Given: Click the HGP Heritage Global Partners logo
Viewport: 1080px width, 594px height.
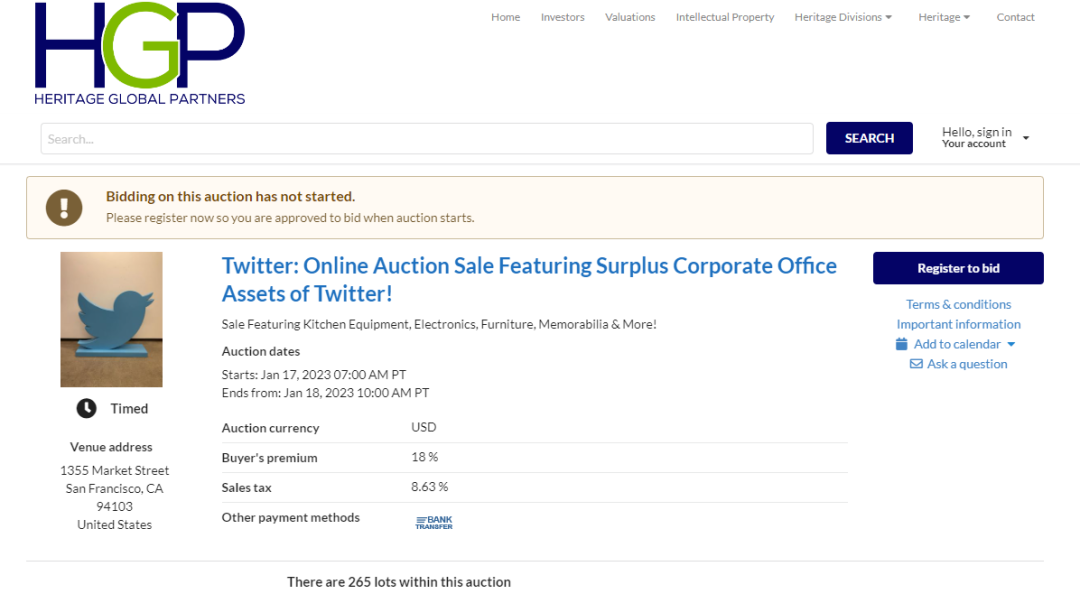Looking at the screenshot, I should coord(139,53).
